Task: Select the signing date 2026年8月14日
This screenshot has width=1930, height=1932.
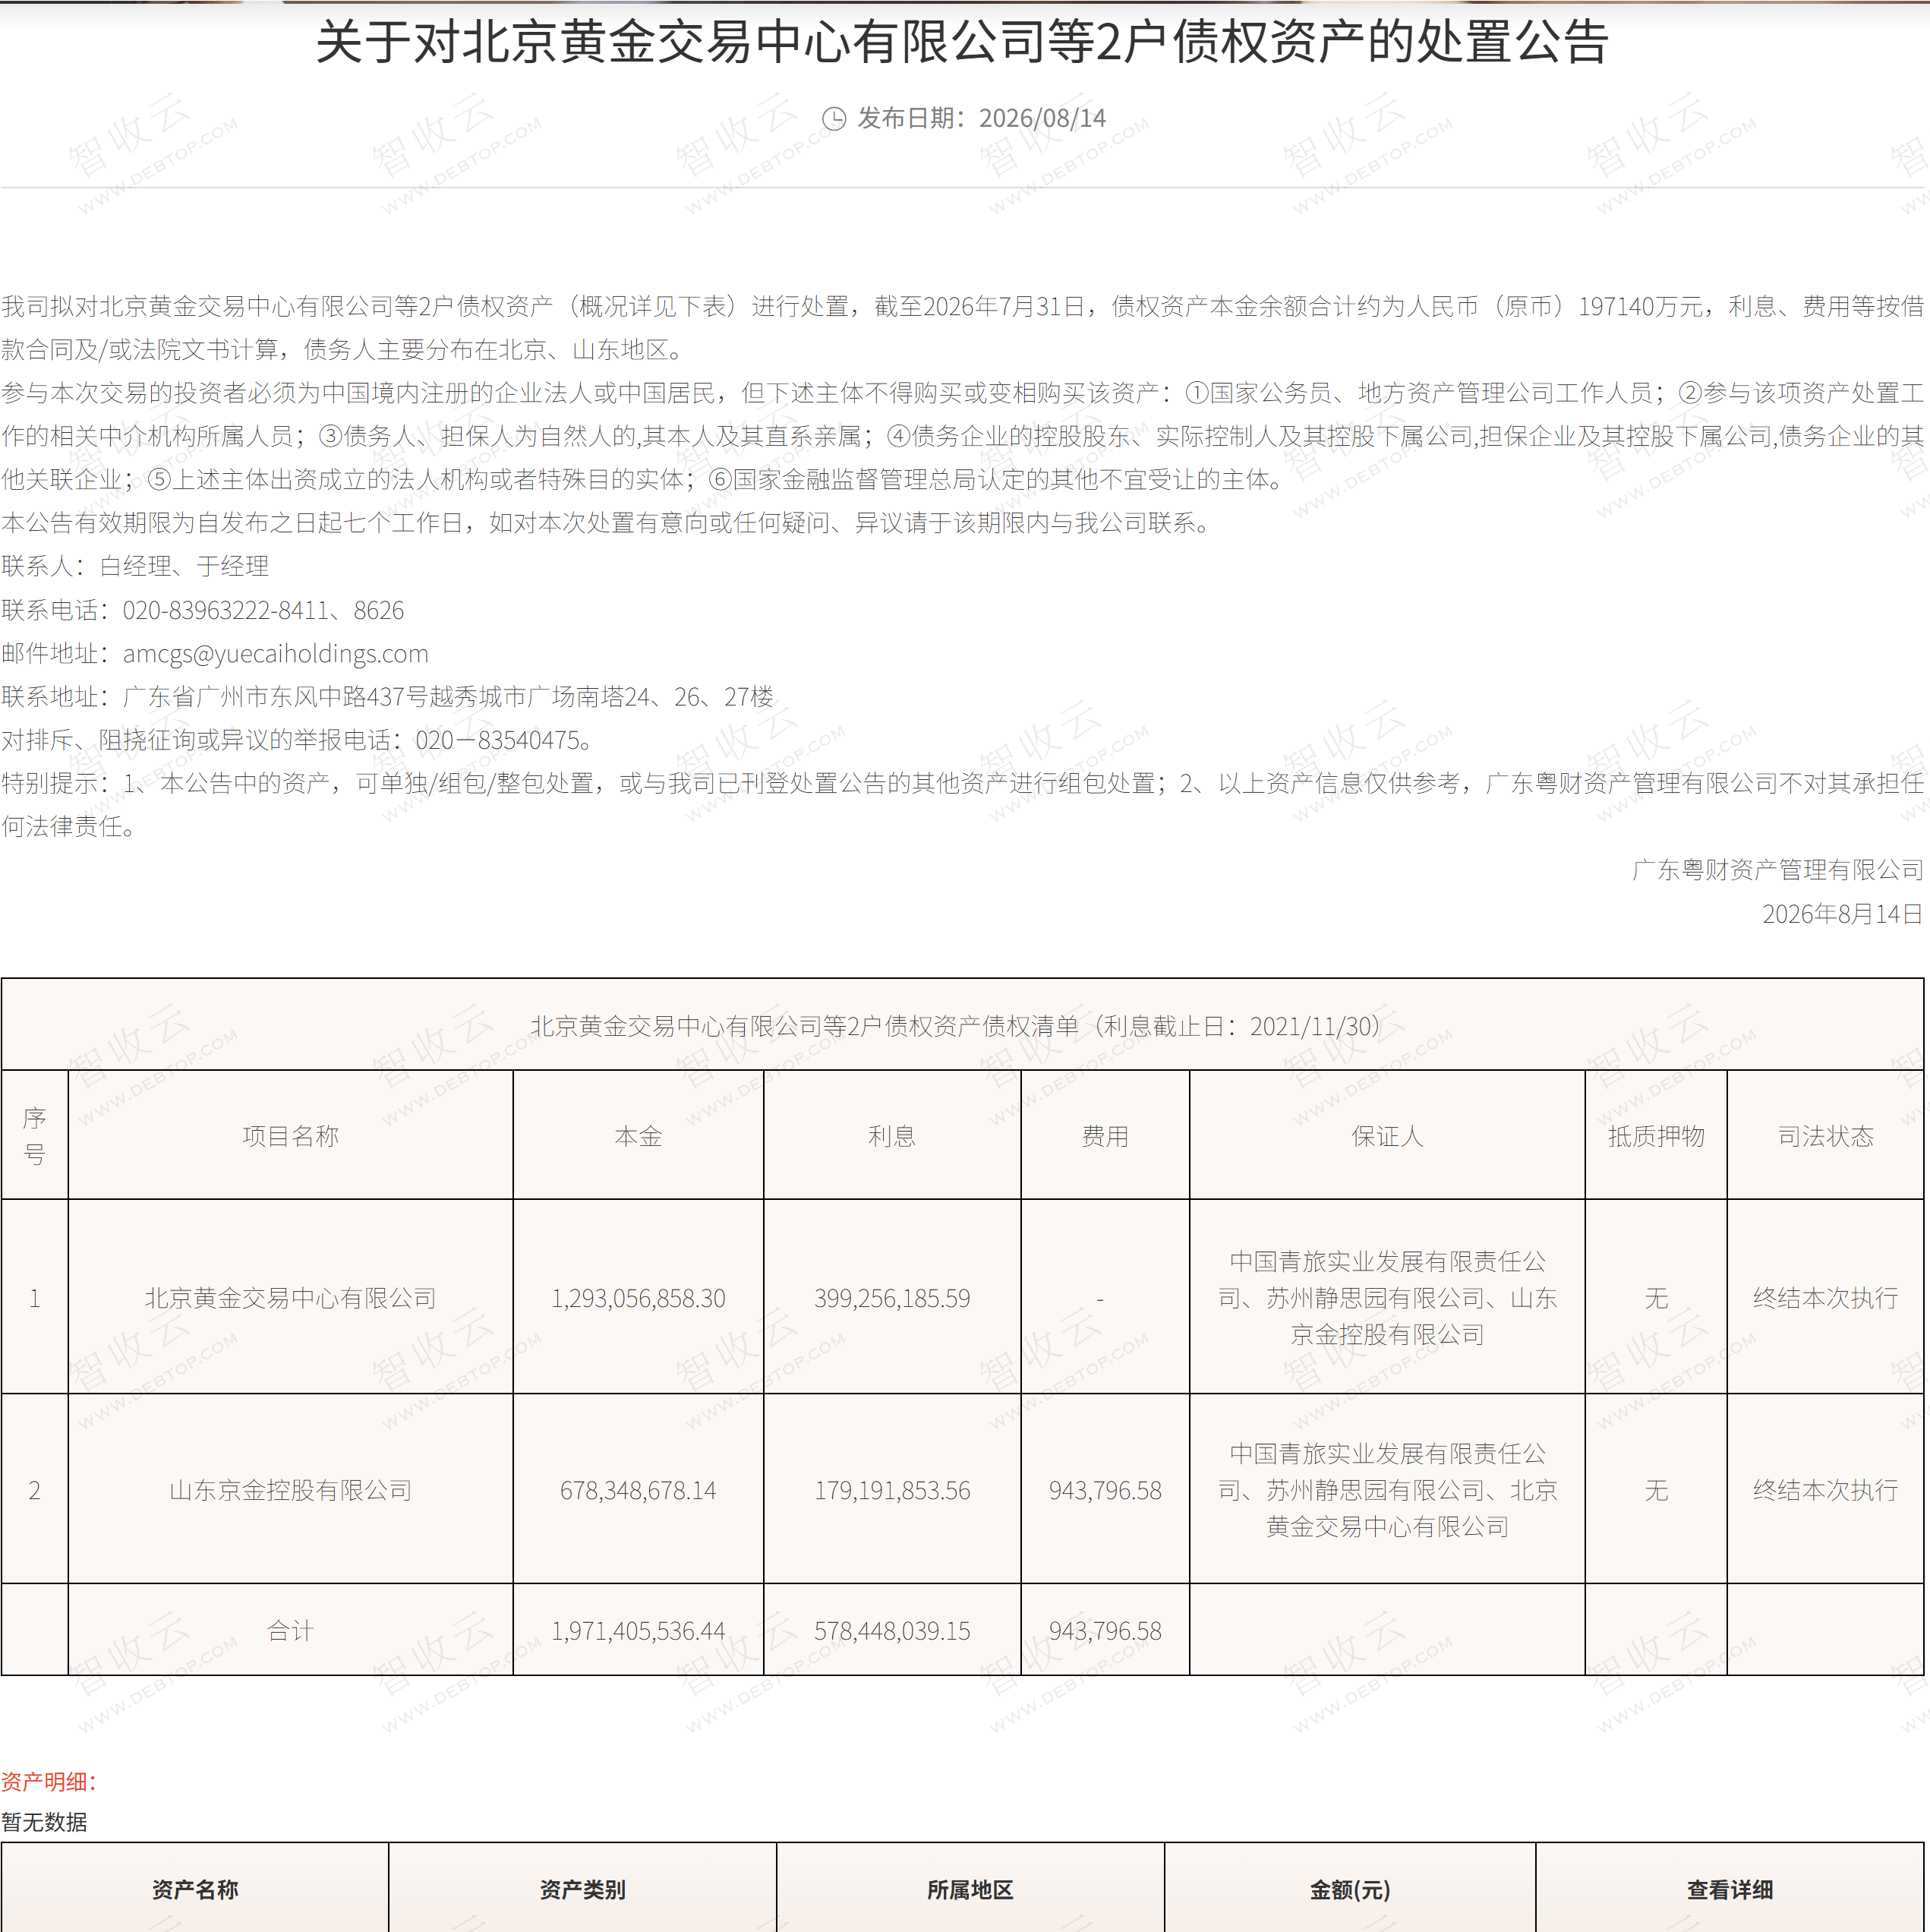Action: (x=1842, y=914)
